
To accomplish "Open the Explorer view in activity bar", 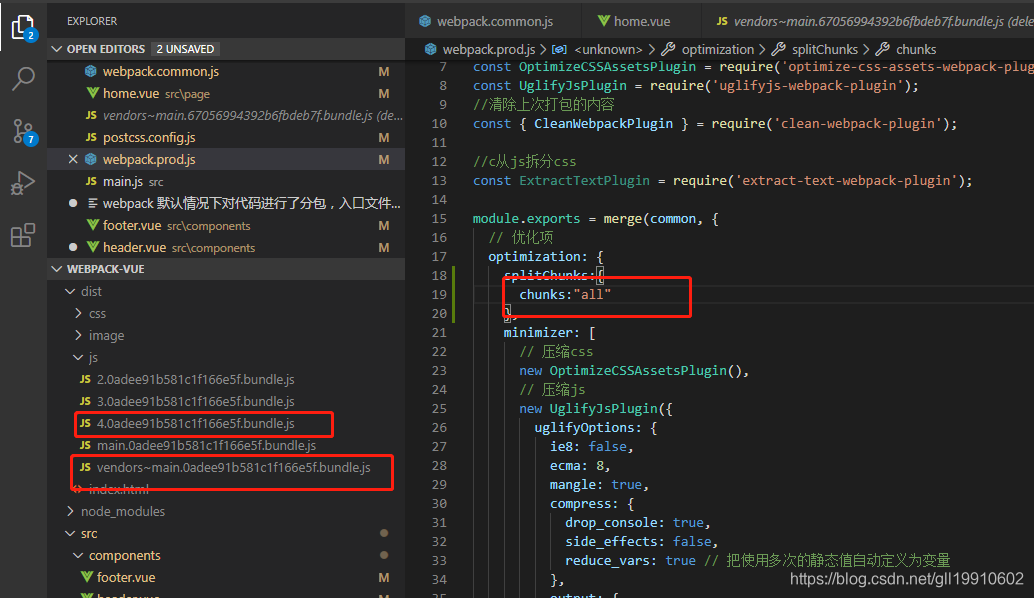I will click(x=22, y=27).
